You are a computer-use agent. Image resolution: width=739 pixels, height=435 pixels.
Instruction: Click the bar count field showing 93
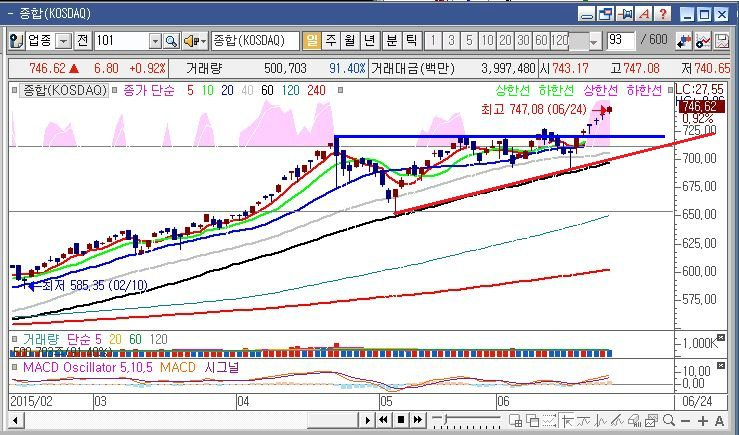tap(620, 41)
